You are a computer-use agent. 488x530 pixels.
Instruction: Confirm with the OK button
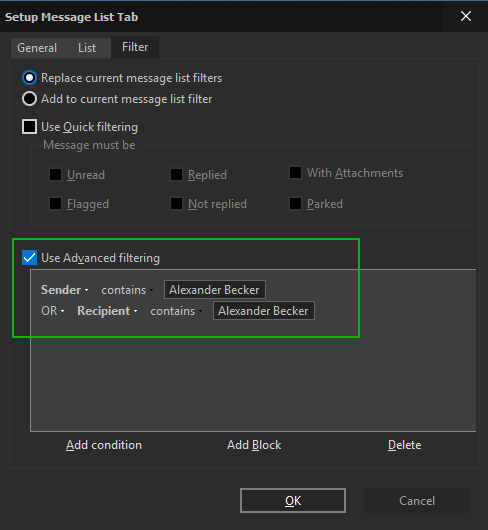(293, 501)
